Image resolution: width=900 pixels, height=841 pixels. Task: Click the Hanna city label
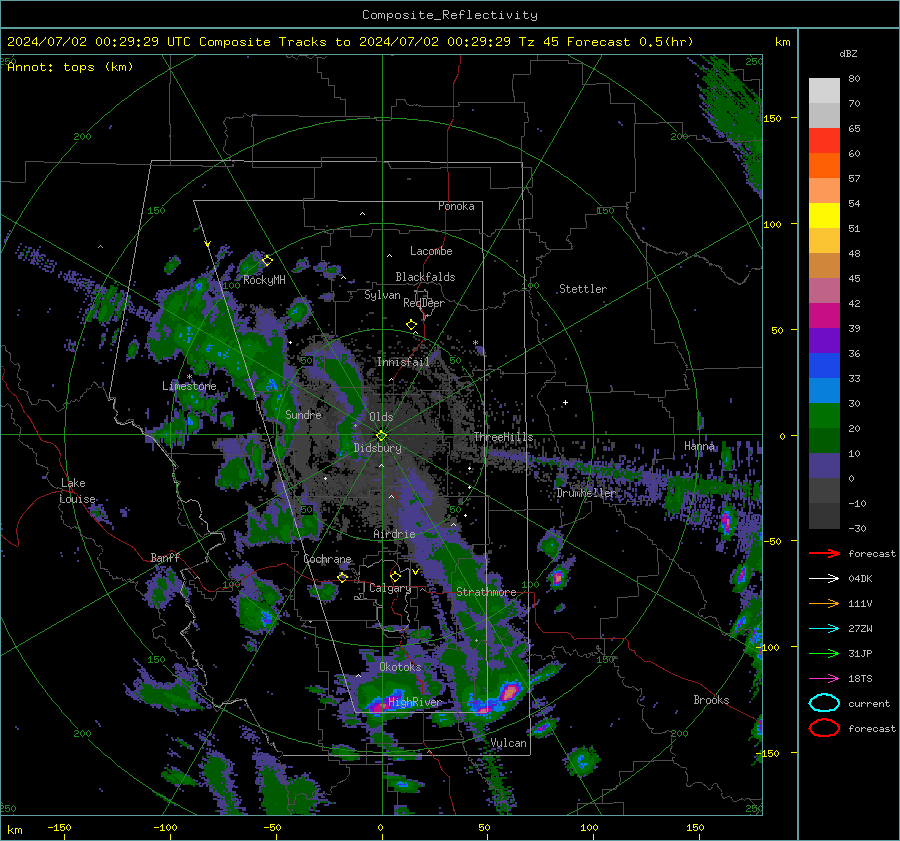tap(699, 446)
